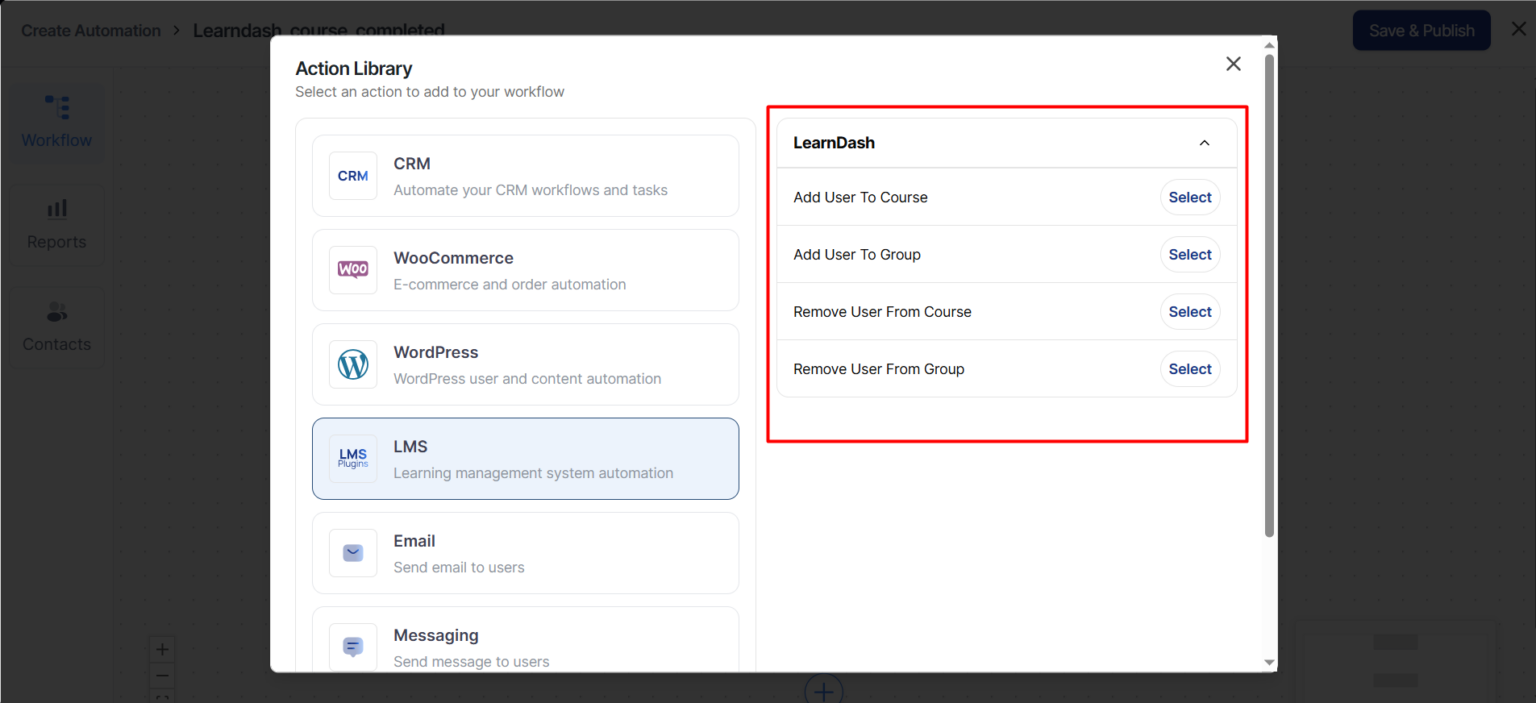Open the Contacts panel in the sidebar
This screenshot has height=703, width=1536.
coord(56,327)
